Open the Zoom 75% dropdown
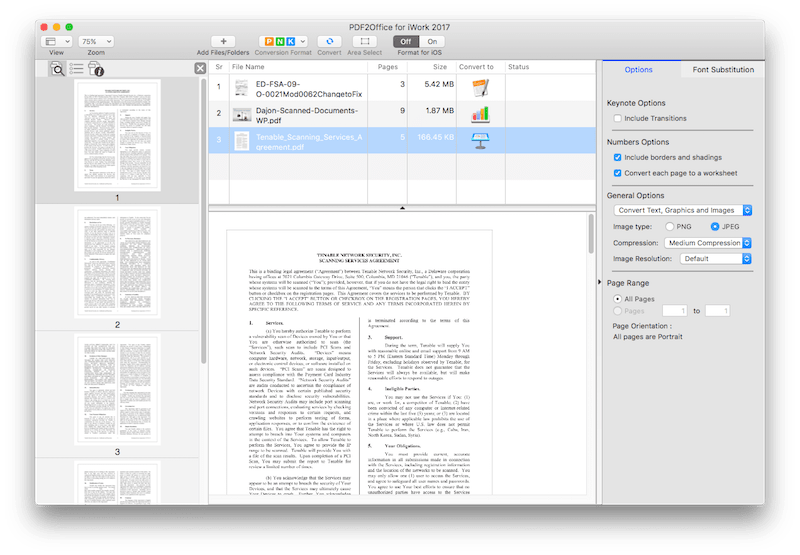Screen dimensions: 800x555 96,41
